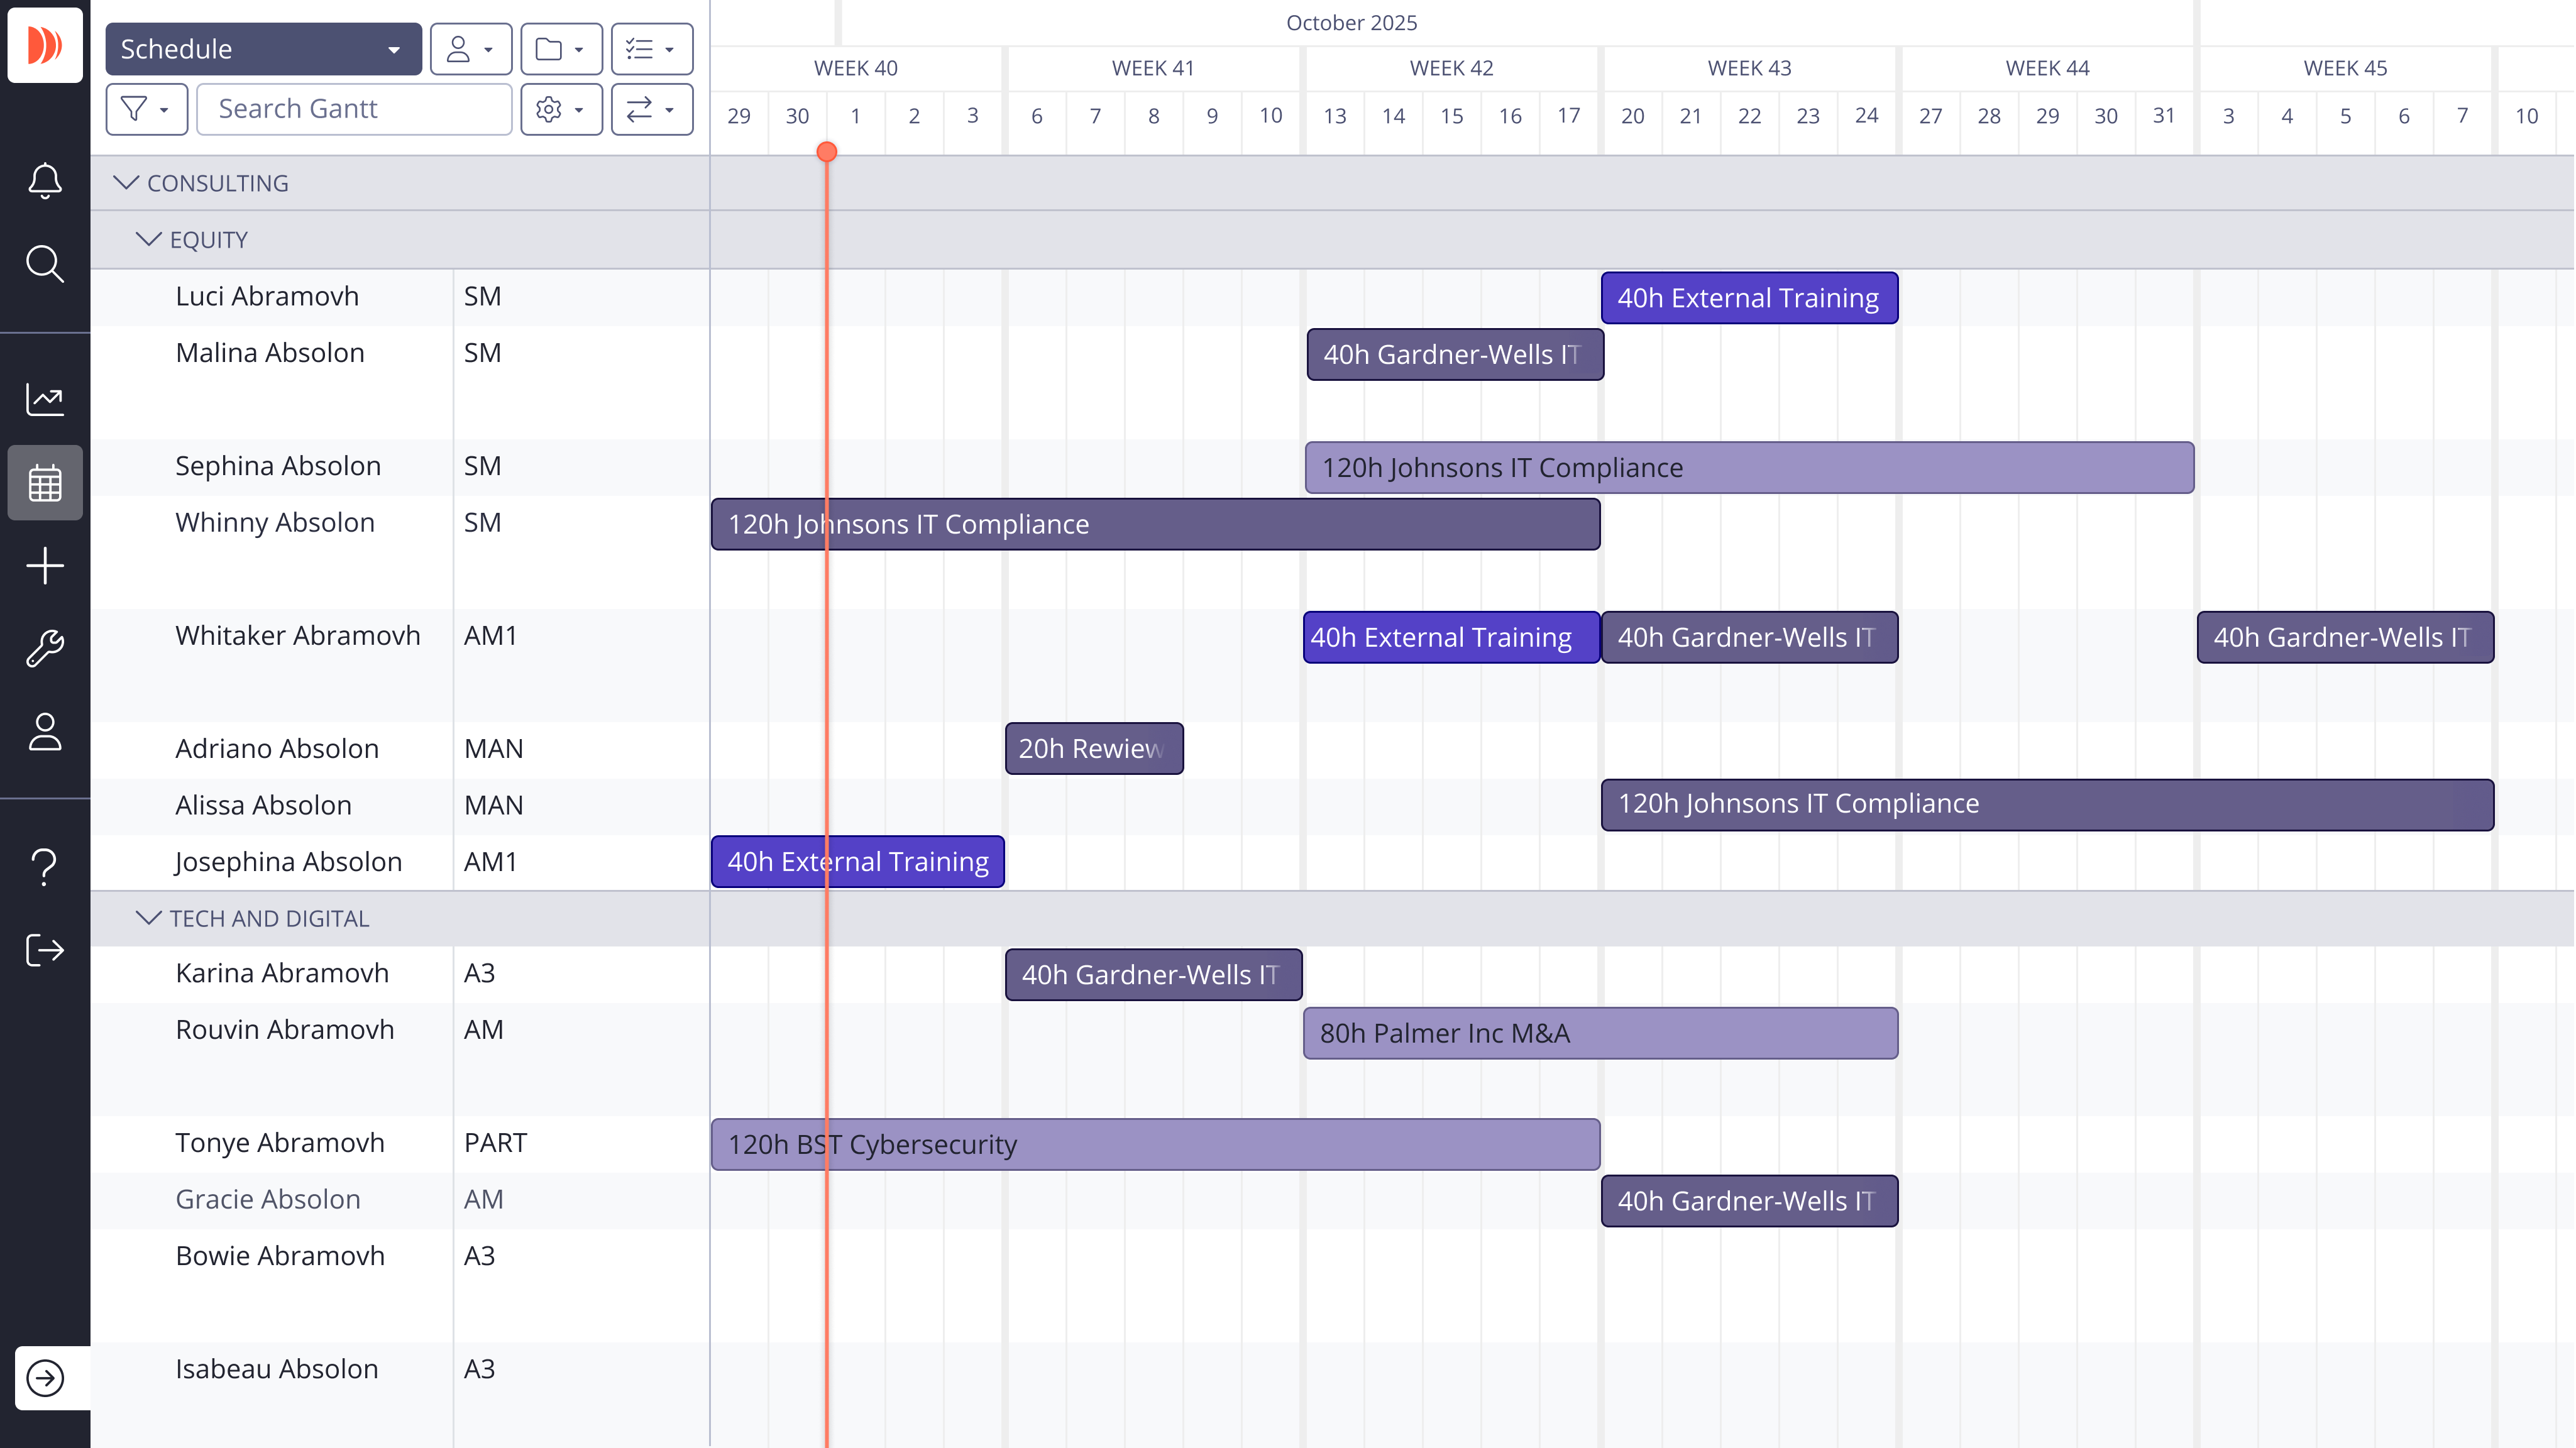Image resolution: width=2576 pixels, height=1448 pixels.
Task: Click the plus icon to add a new item
Action: 44,565
